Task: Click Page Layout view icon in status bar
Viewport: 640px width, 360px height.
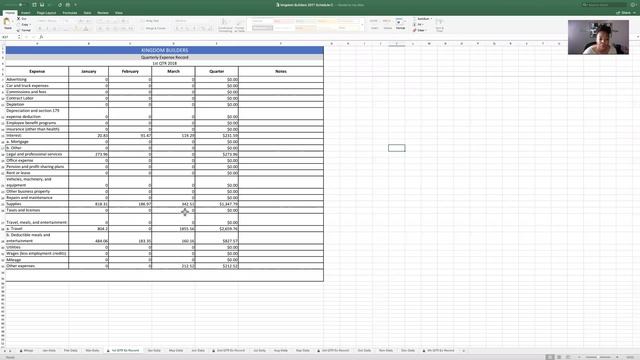Action: pos(559,357)
